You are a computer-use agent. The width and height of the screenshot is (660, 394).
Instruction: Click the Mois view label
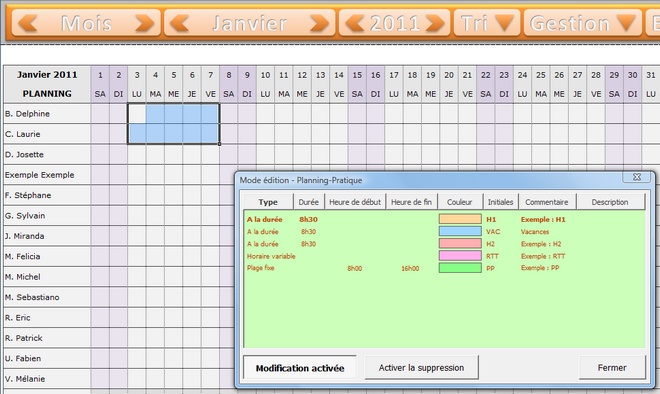86,23
